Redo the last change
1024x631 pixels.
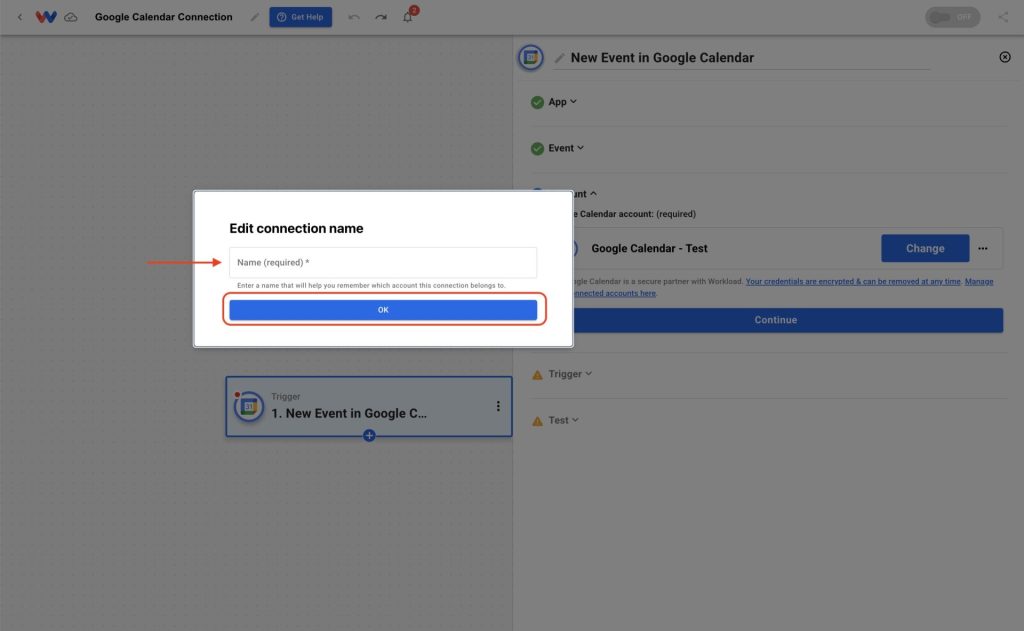pyautogui.click(x=381, y=17)
